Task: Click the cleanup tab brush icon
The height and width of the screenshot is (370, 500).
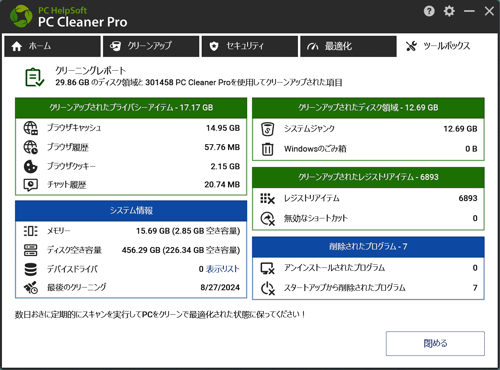Action: click(x=115, y=46)
